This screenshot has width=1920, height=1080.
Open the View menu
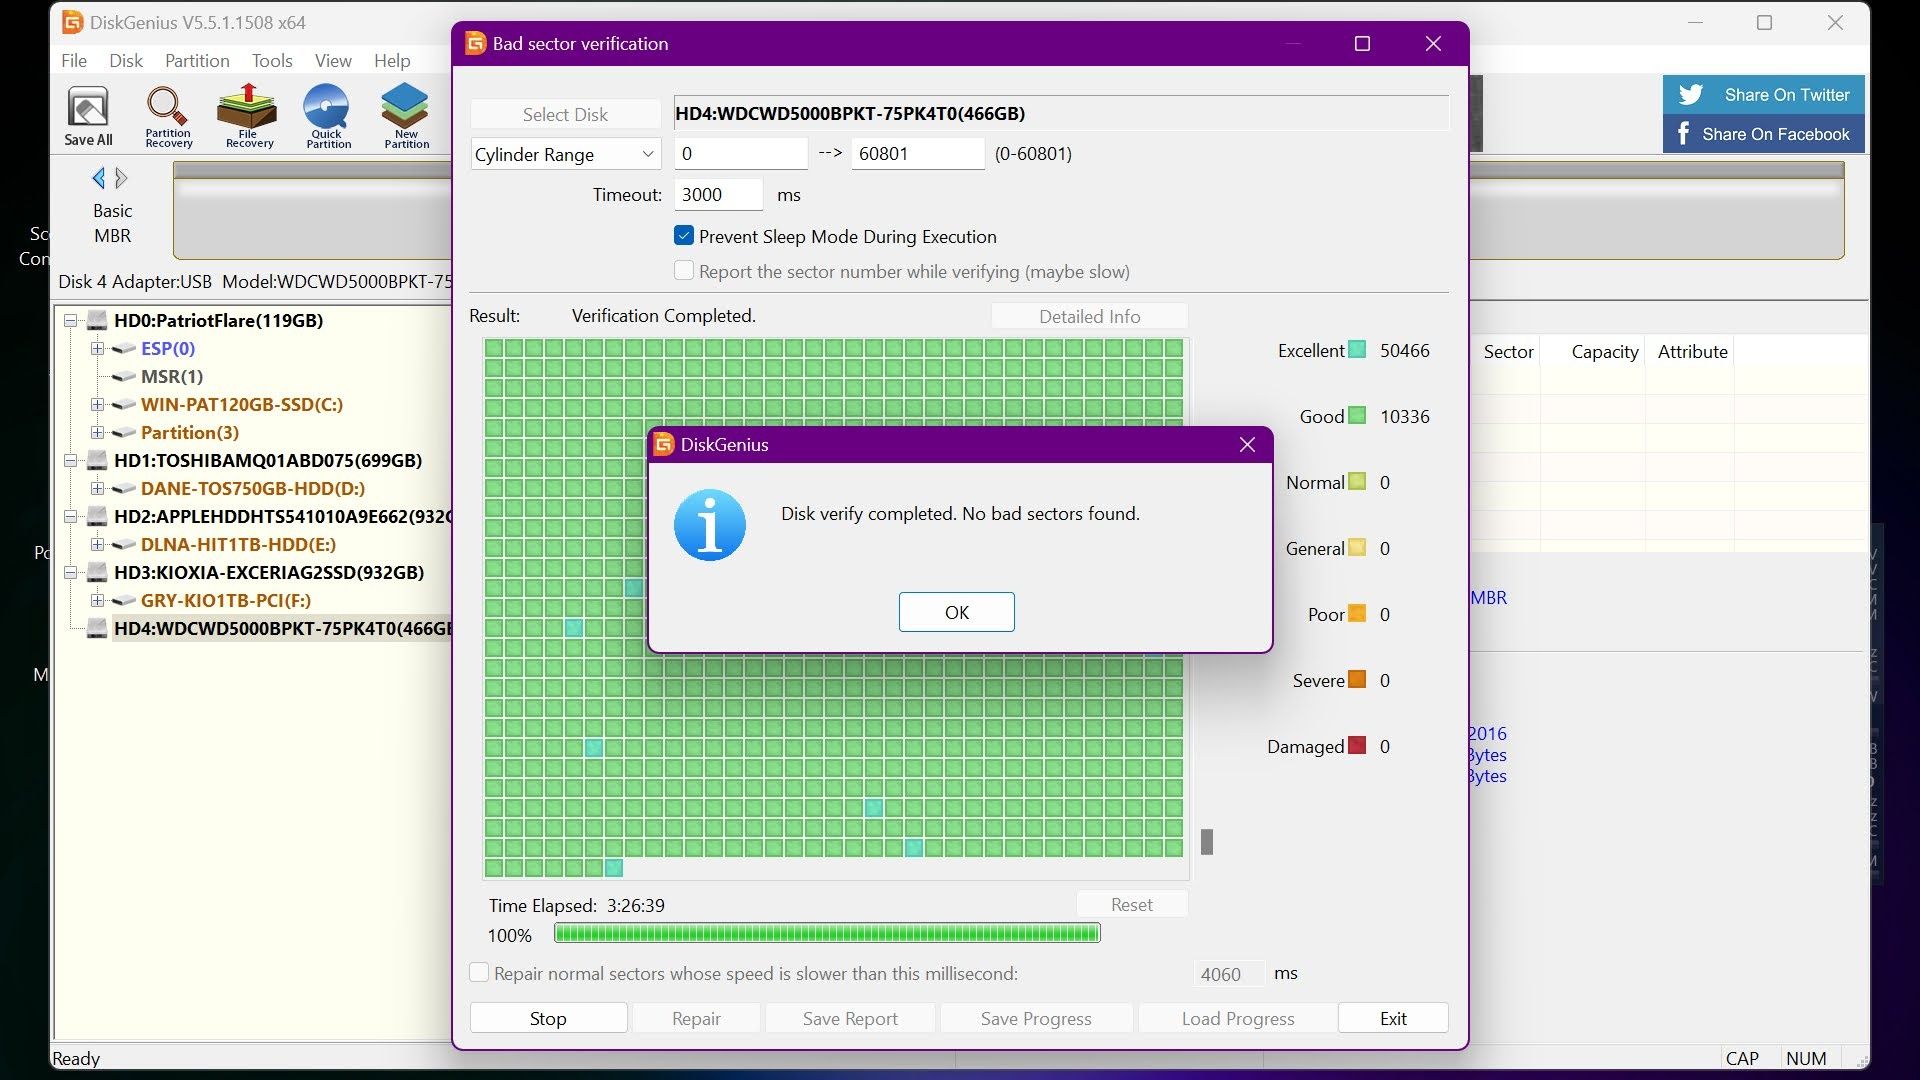tap(333, 60)
